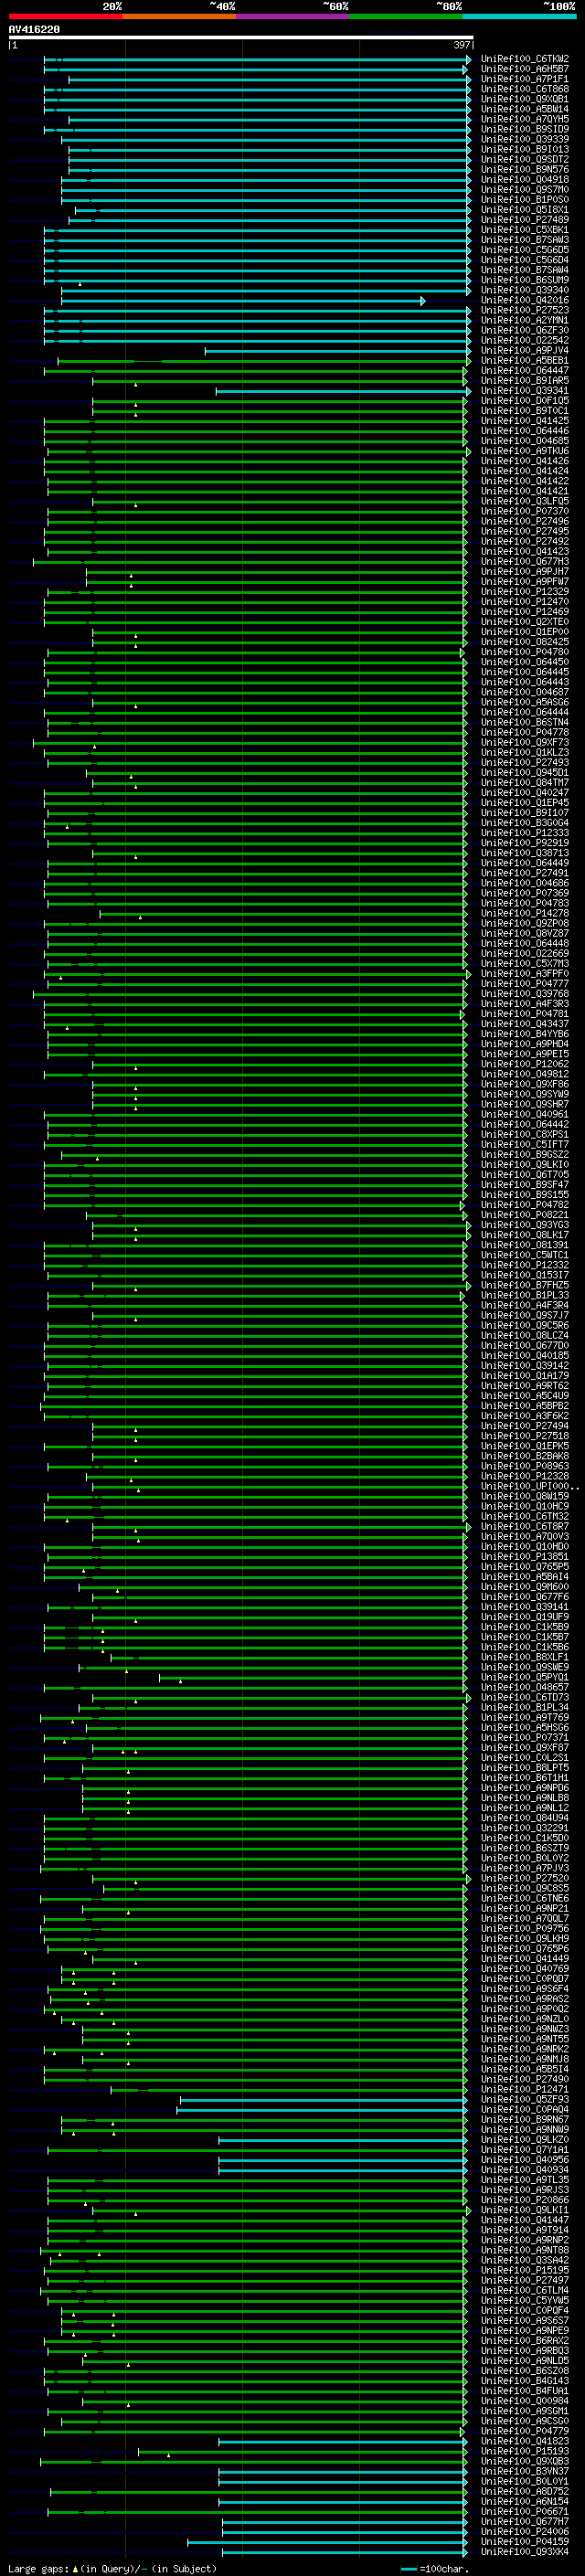The height and width of the screenshot is (2576, 585).
Task: Click the green ~80% identity legend segment
Action: 406,16
